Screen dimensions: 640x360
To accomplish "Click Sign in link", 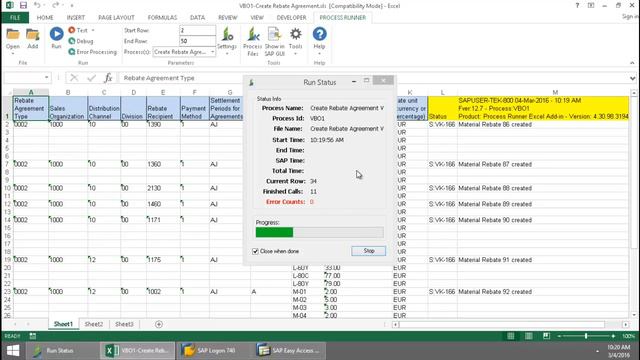I will coord(630,16).
